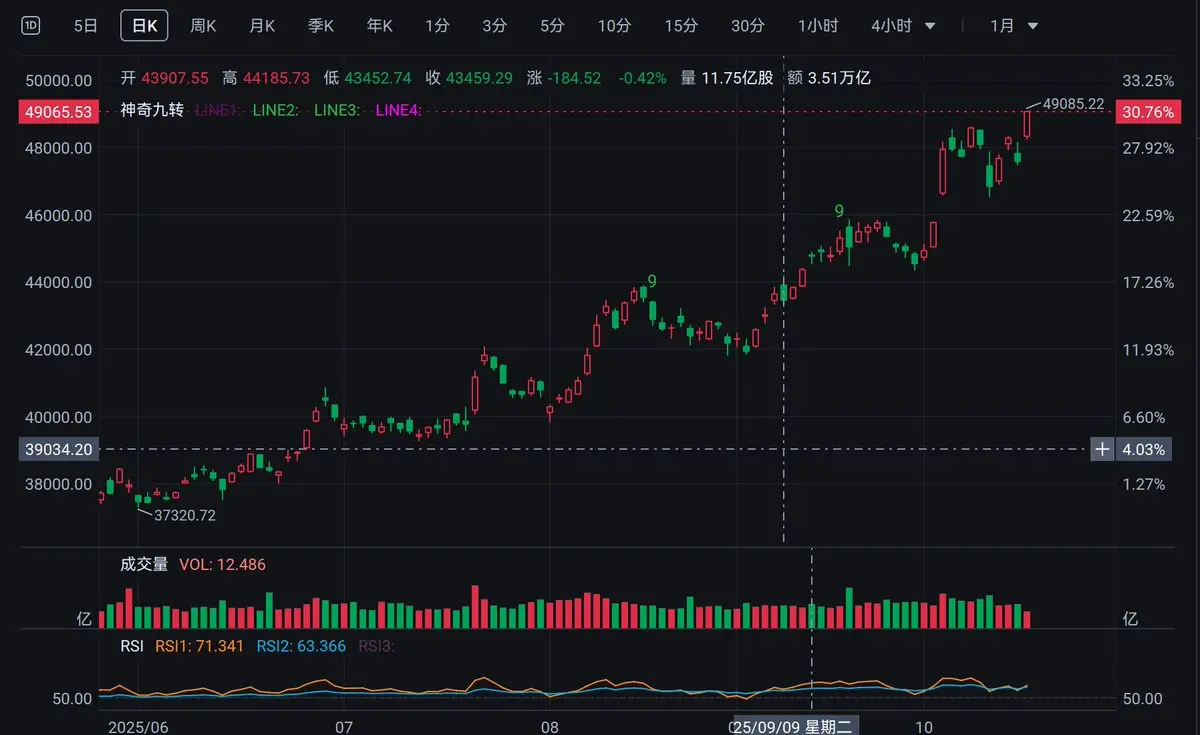
Task: Pick the 30分 interval
Action: [x=747, y=26]
